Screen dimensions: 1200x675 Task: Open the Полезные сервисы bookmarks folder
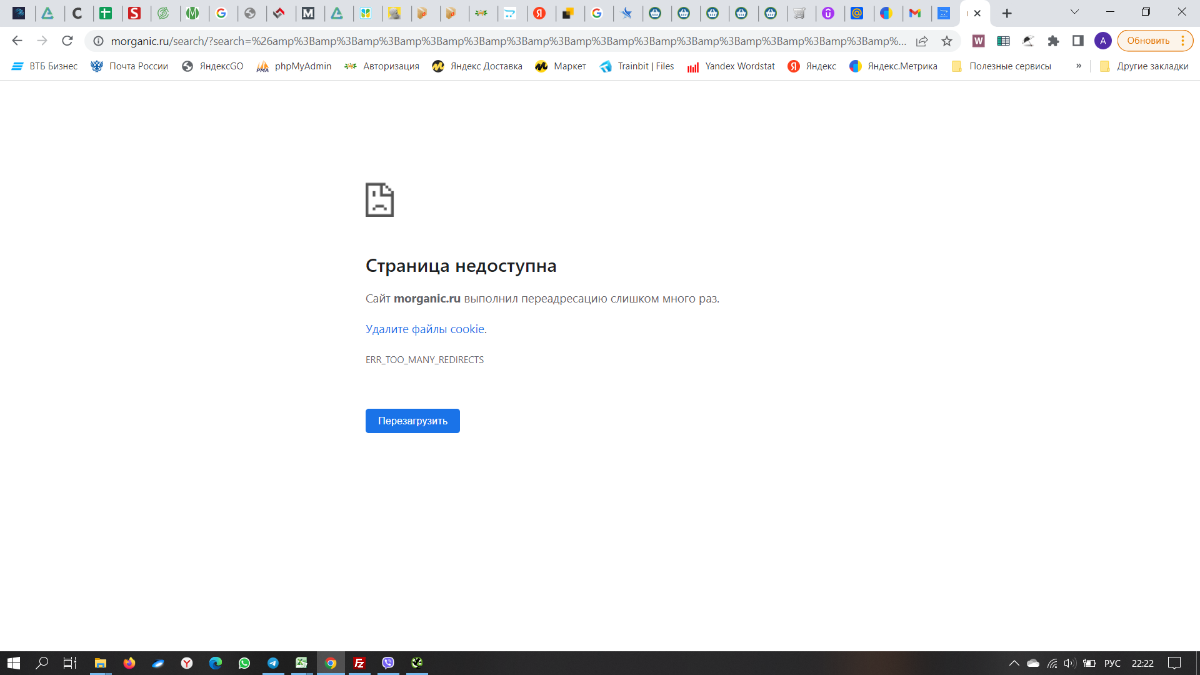point(1001,66)
